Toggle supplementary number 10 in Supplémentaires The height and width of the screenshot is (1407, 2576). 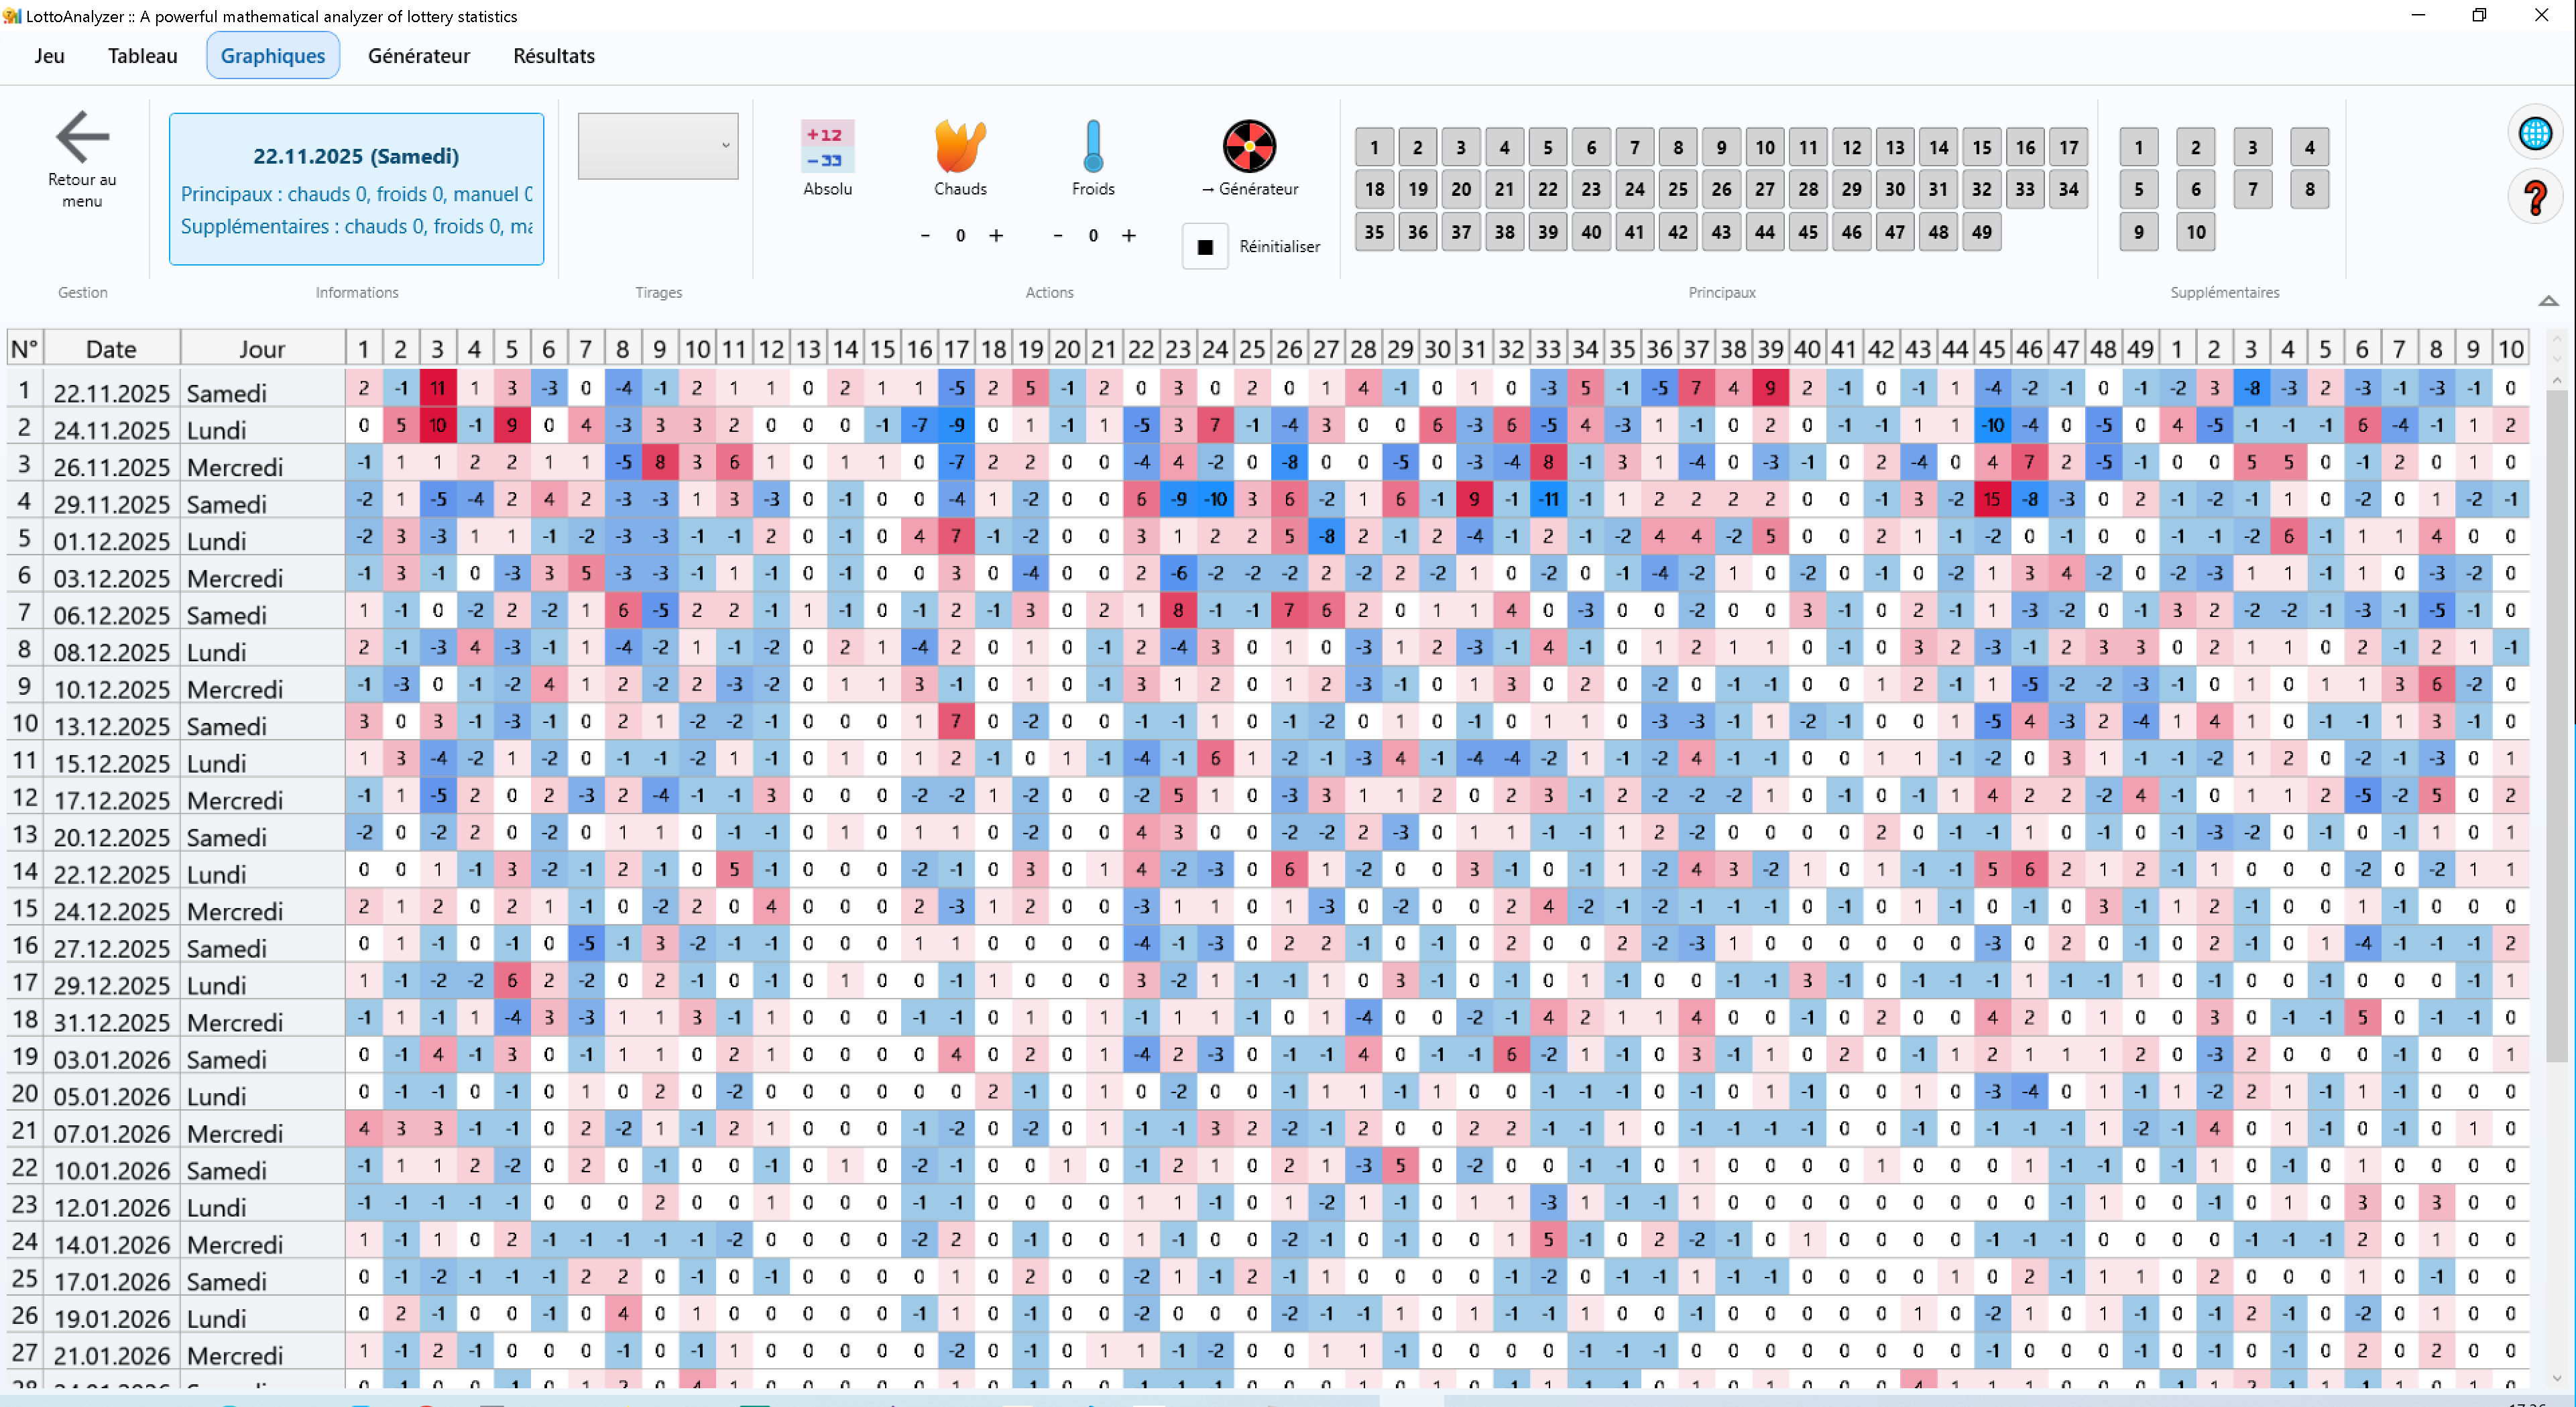coord(2195,232)
